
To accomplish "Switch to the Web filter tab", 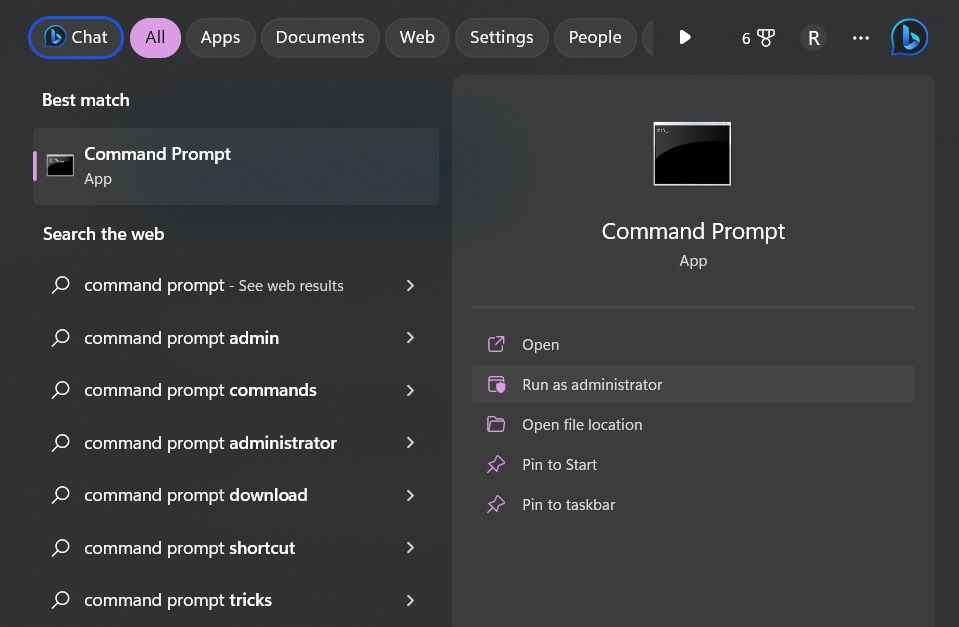I will (417, 37).
